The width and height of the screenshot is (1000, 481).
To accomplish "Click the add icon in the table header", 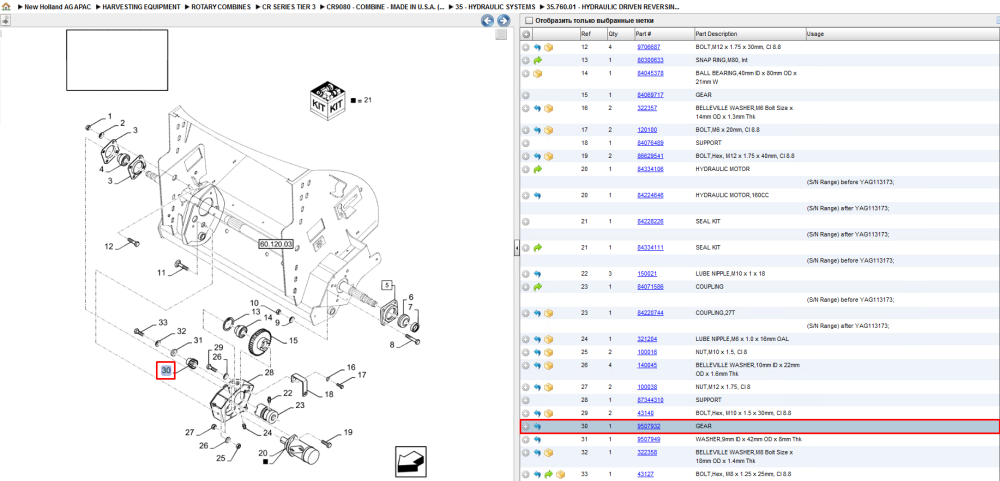I will coord(526,34).
